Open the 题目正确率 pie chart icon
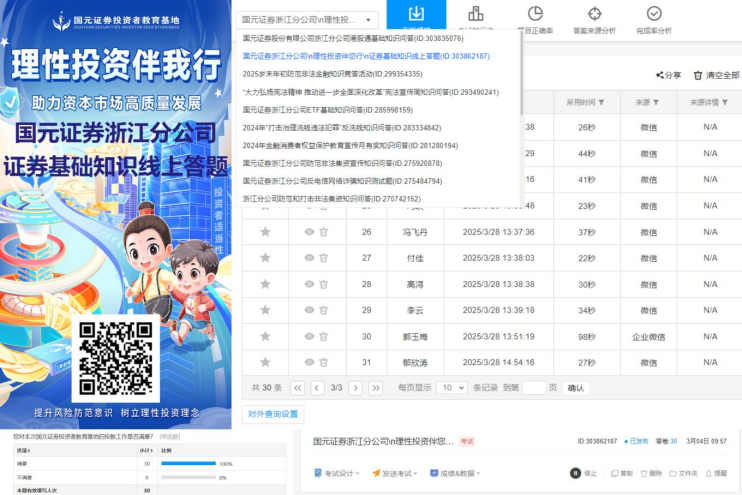The width and height of the screenshot is (742, 495). click(535, 14)
